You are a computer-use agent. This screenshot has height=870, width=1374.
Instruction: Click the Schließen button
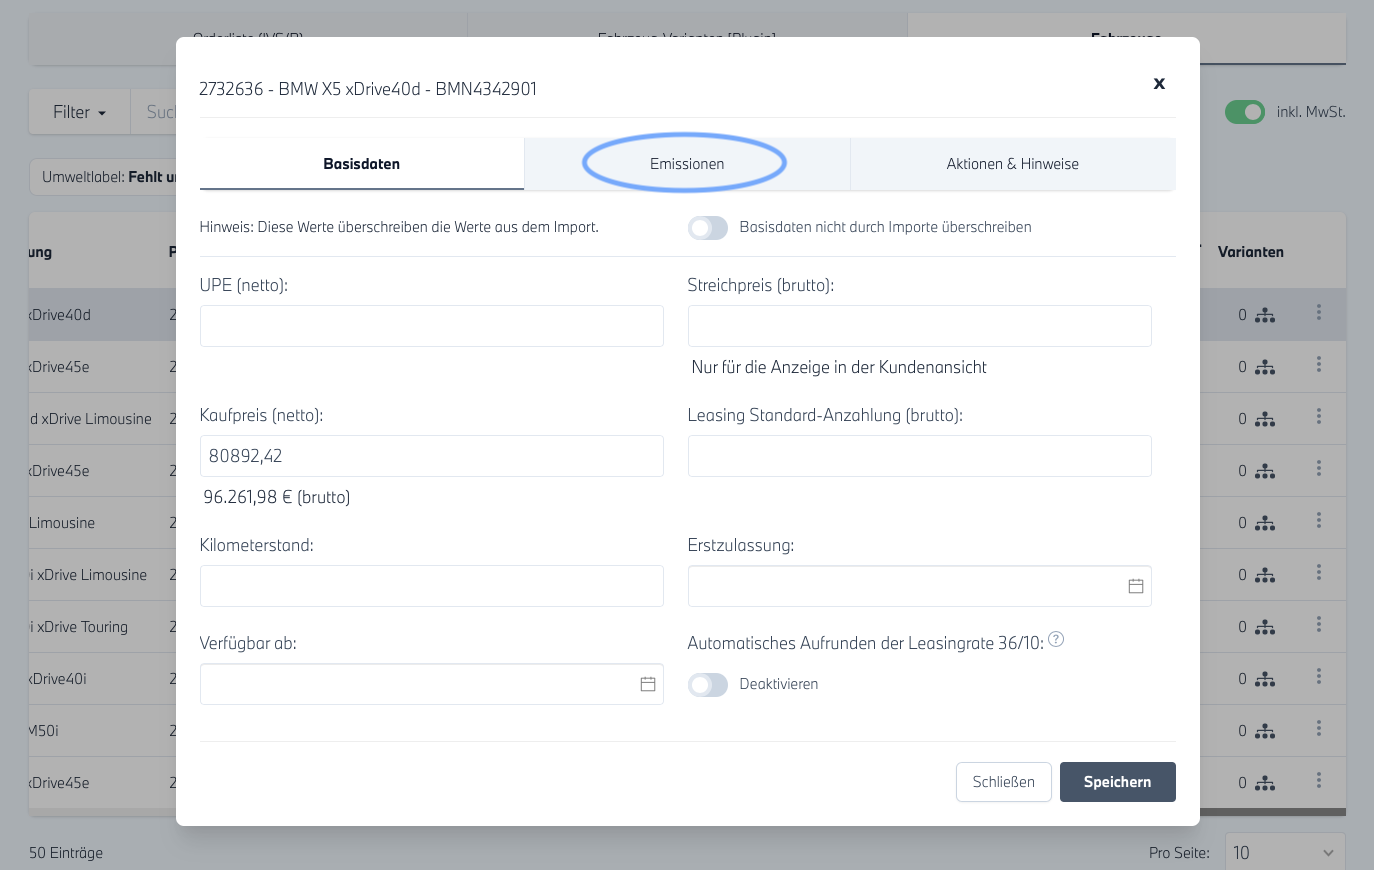click(1003, 782)
